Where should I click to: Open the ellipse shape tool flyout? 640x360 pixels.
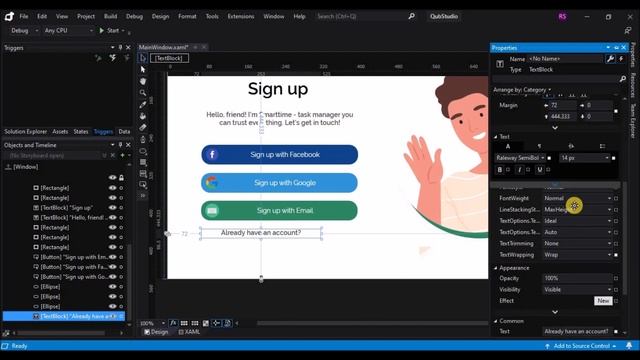click(x=142, y=151)
